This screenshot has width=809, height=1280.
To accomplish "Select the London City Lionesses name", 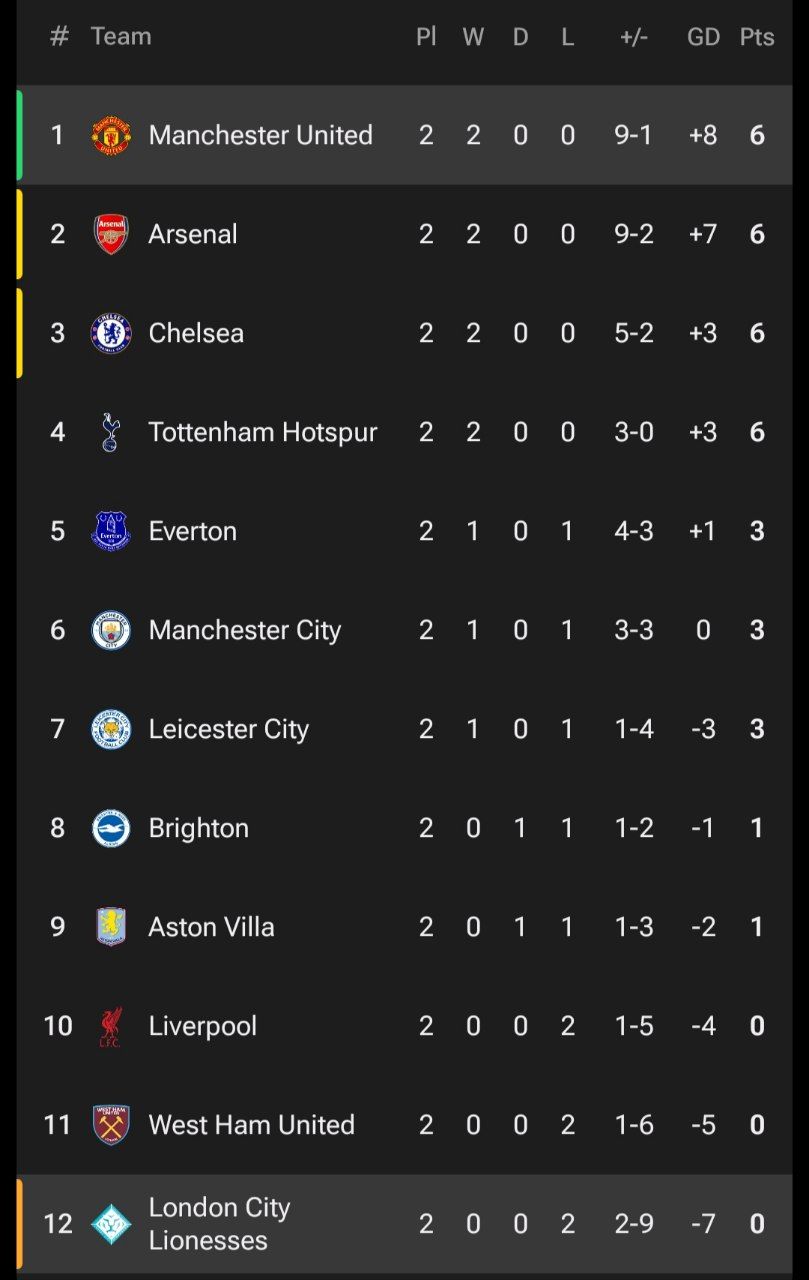I will [x=219, y=1224].
